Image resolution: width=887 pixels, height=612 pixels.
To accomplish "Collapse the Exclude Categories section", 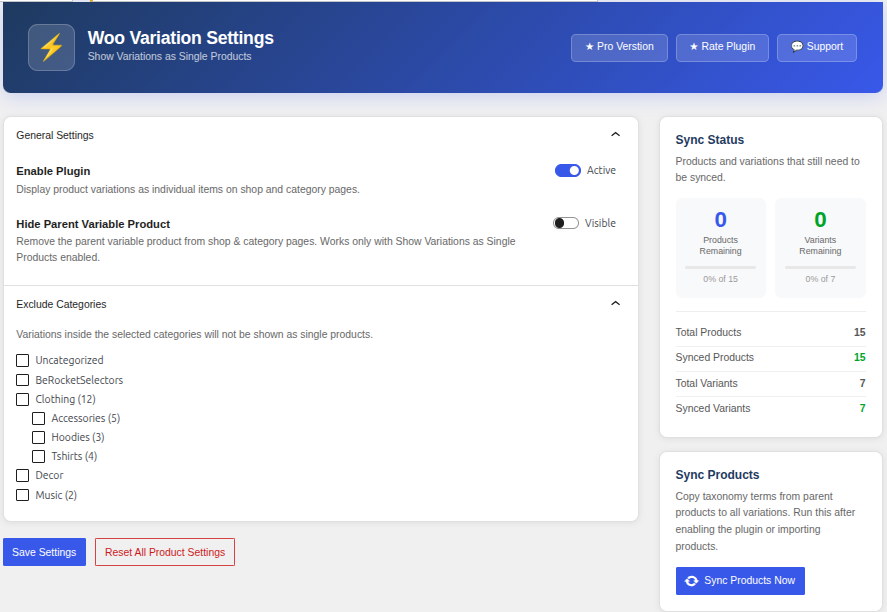I will tap(616, 303).
